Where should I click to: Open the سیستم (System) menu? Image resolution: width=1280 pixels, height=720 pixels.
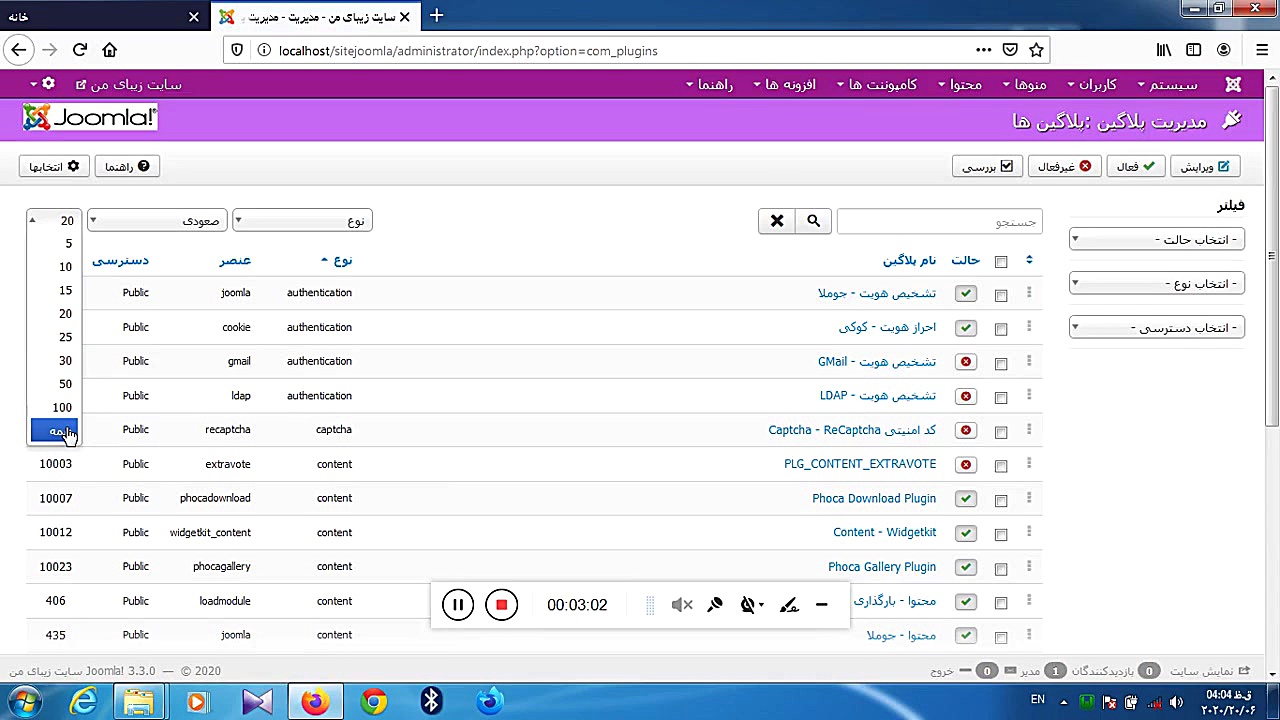[1168, 85]
